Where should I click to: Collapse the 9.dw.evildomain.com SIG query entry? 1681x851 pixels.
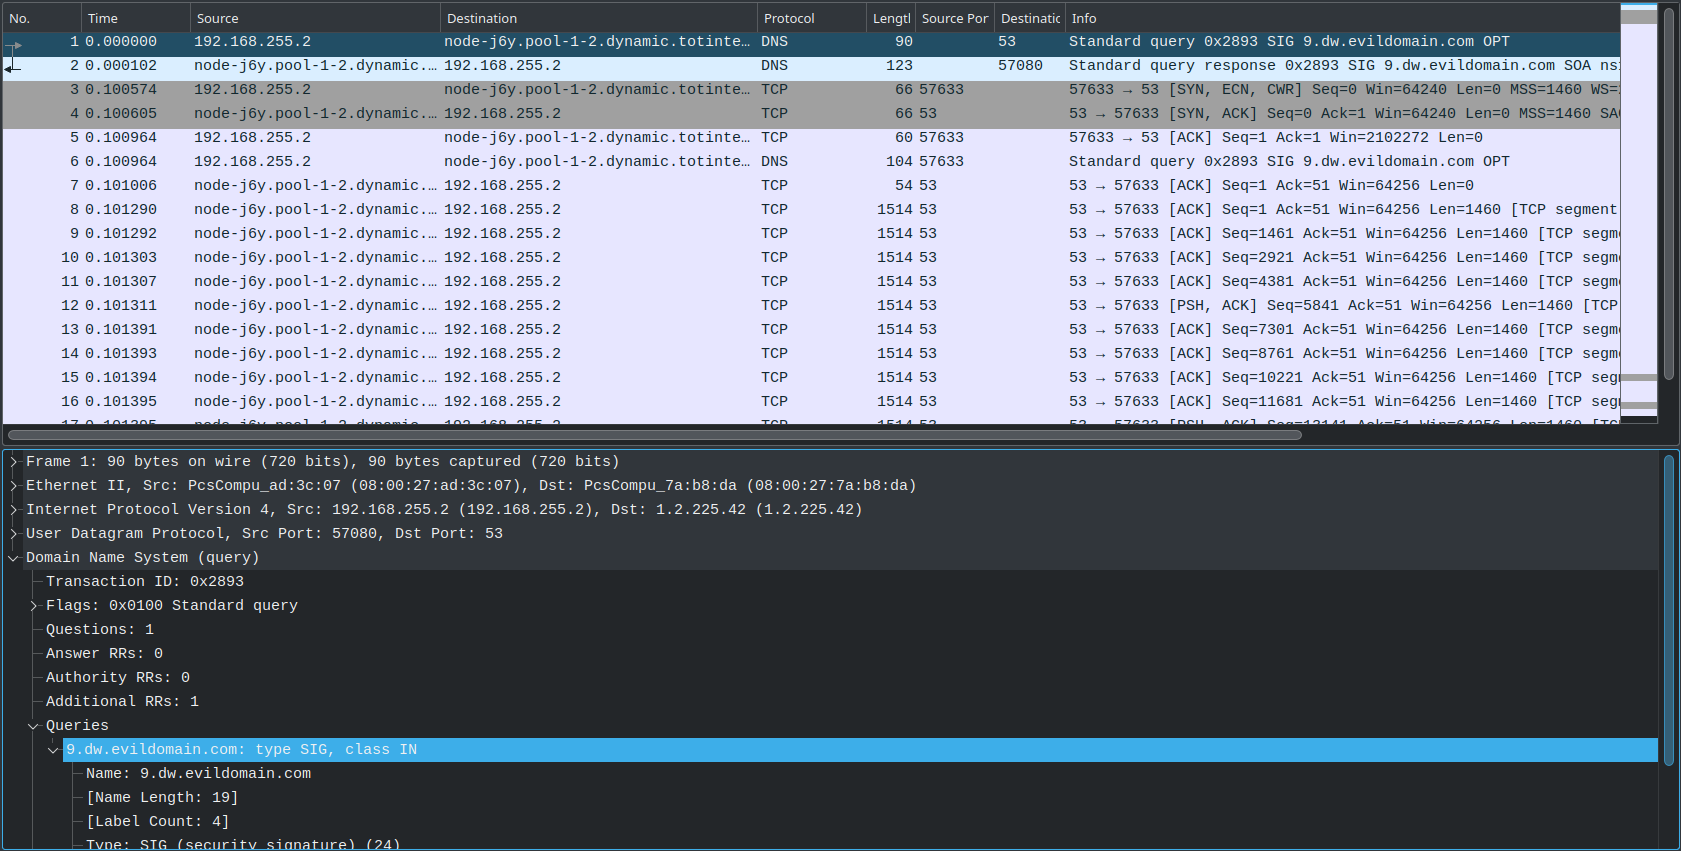54,750
